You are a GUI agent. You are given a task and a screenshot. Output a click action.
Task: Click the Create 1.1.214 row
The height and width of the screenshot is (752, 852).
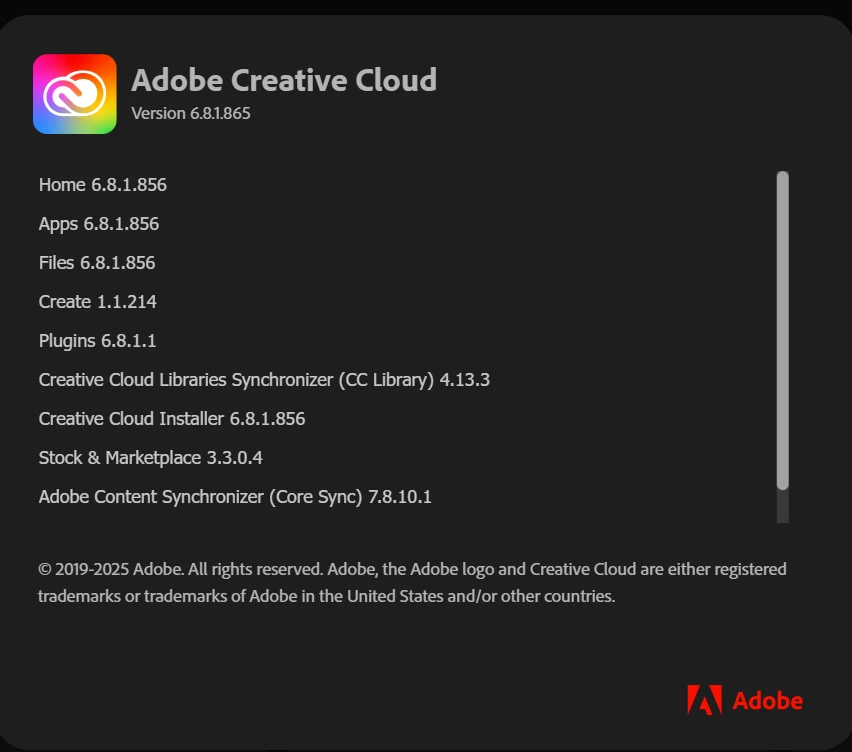98,302
